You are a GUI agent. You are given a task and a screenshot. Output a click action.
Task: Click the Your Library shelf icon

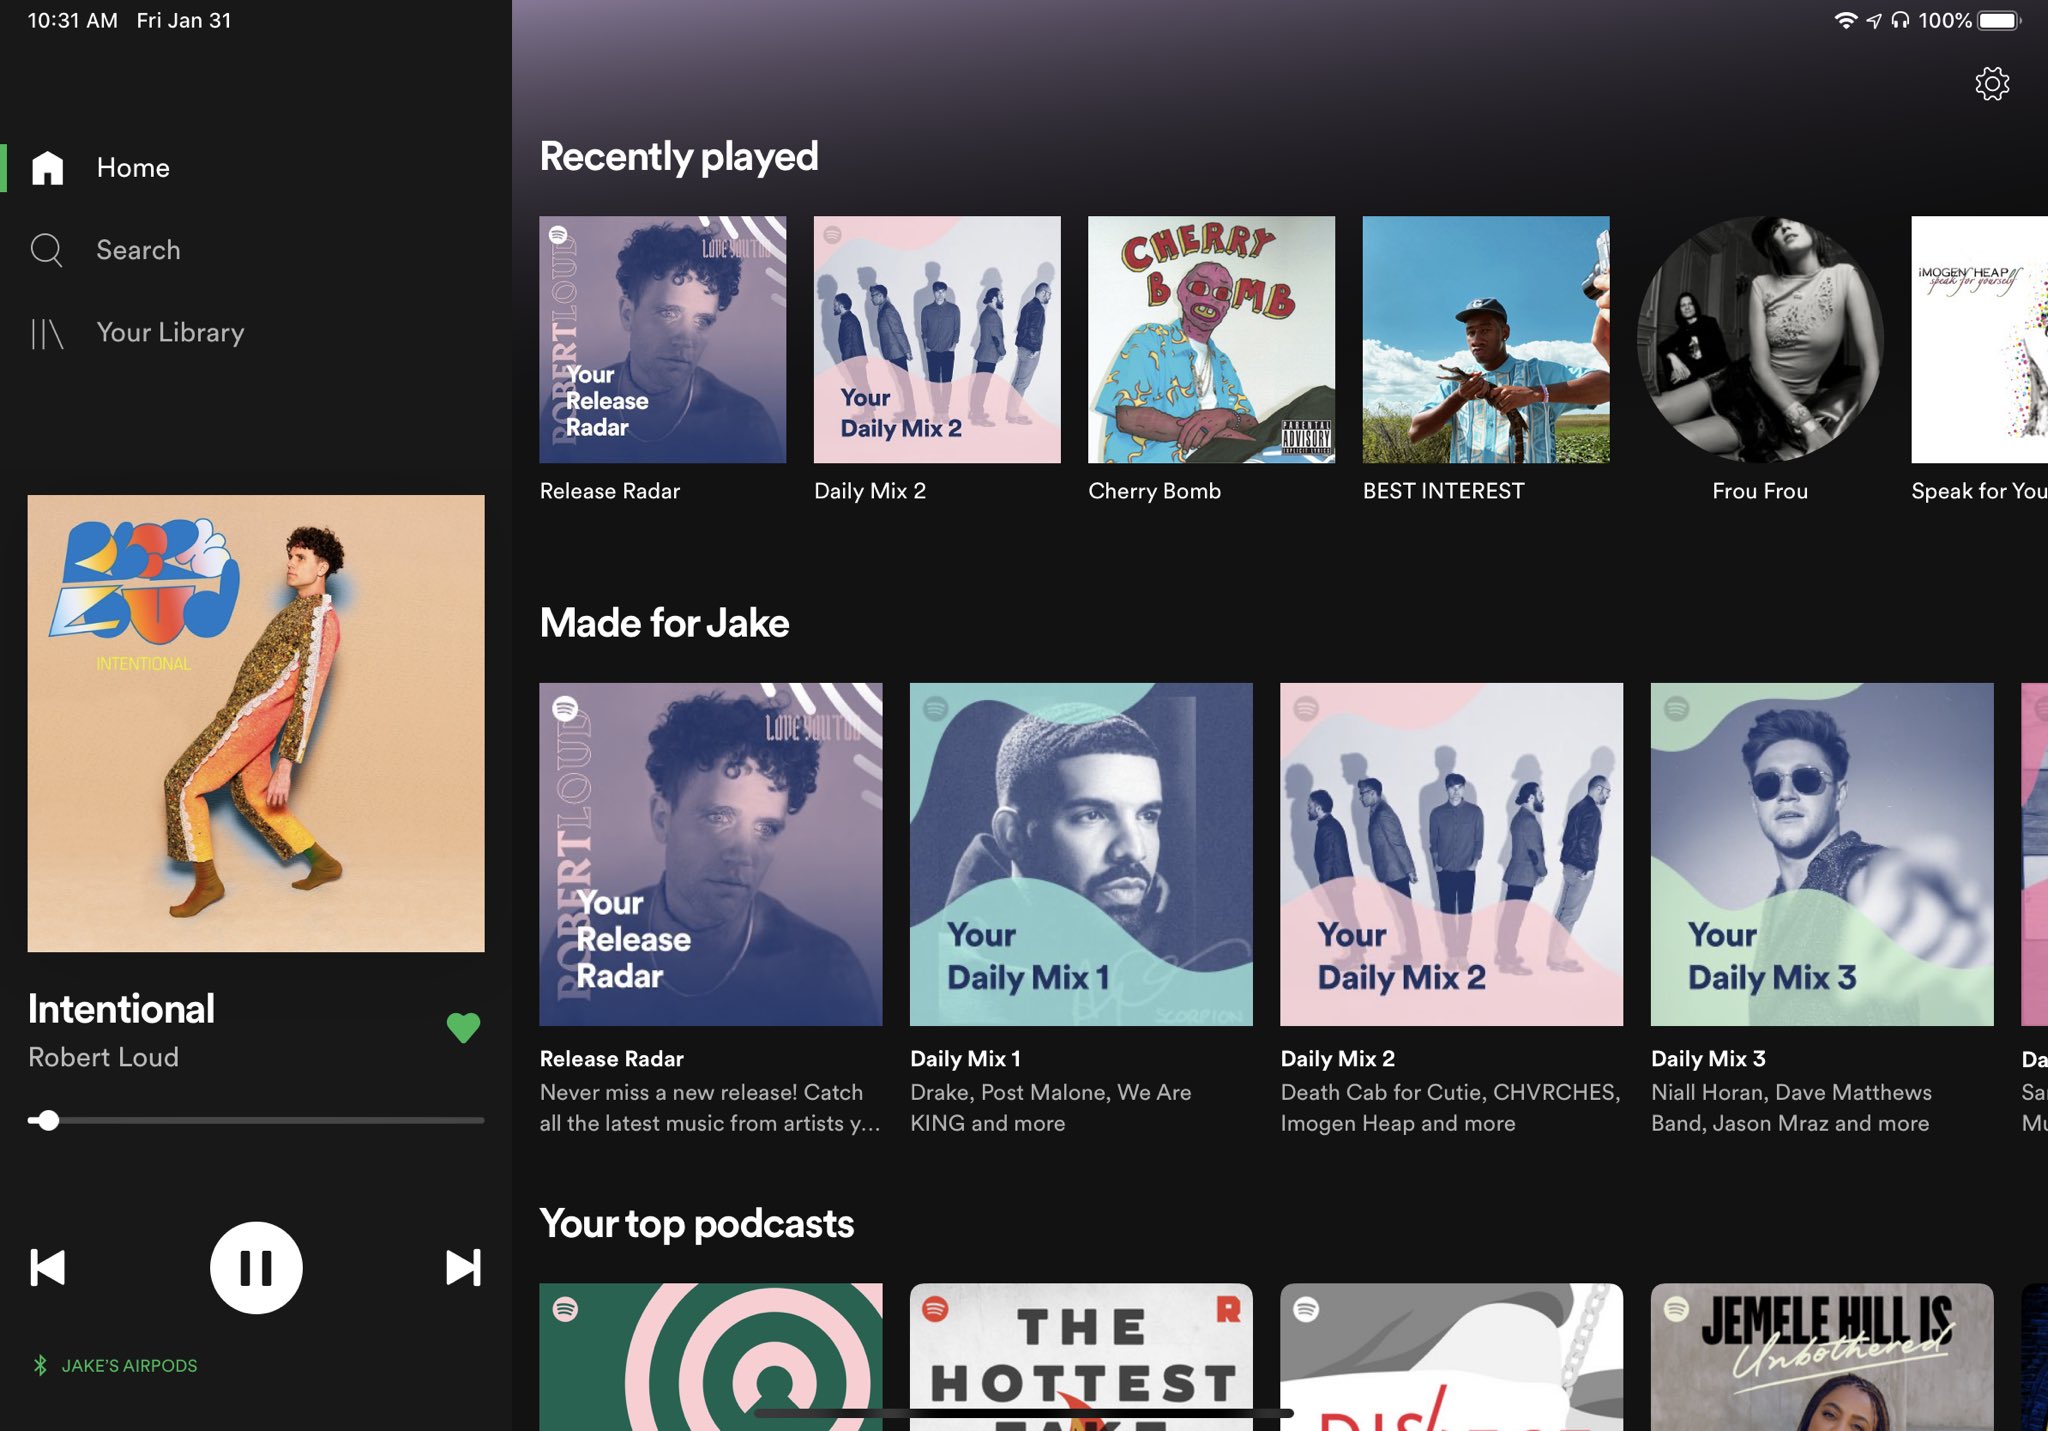[46, 333]
